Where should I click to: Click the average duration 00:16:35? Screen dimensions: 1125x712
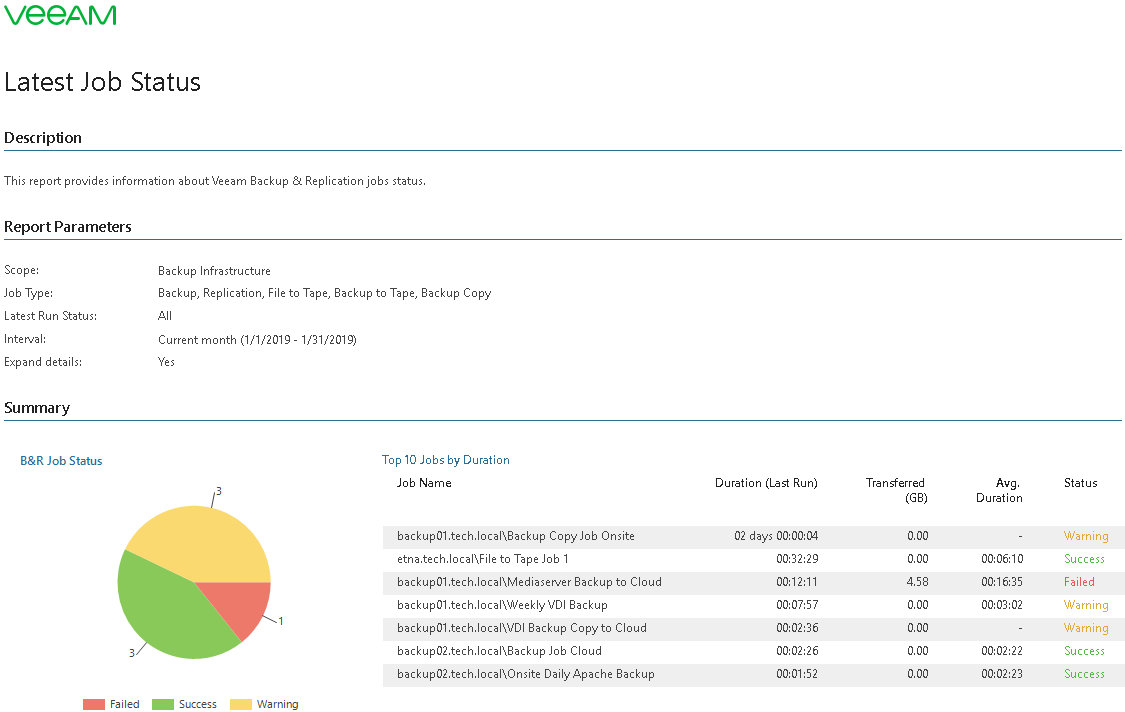coord(1002,582)
